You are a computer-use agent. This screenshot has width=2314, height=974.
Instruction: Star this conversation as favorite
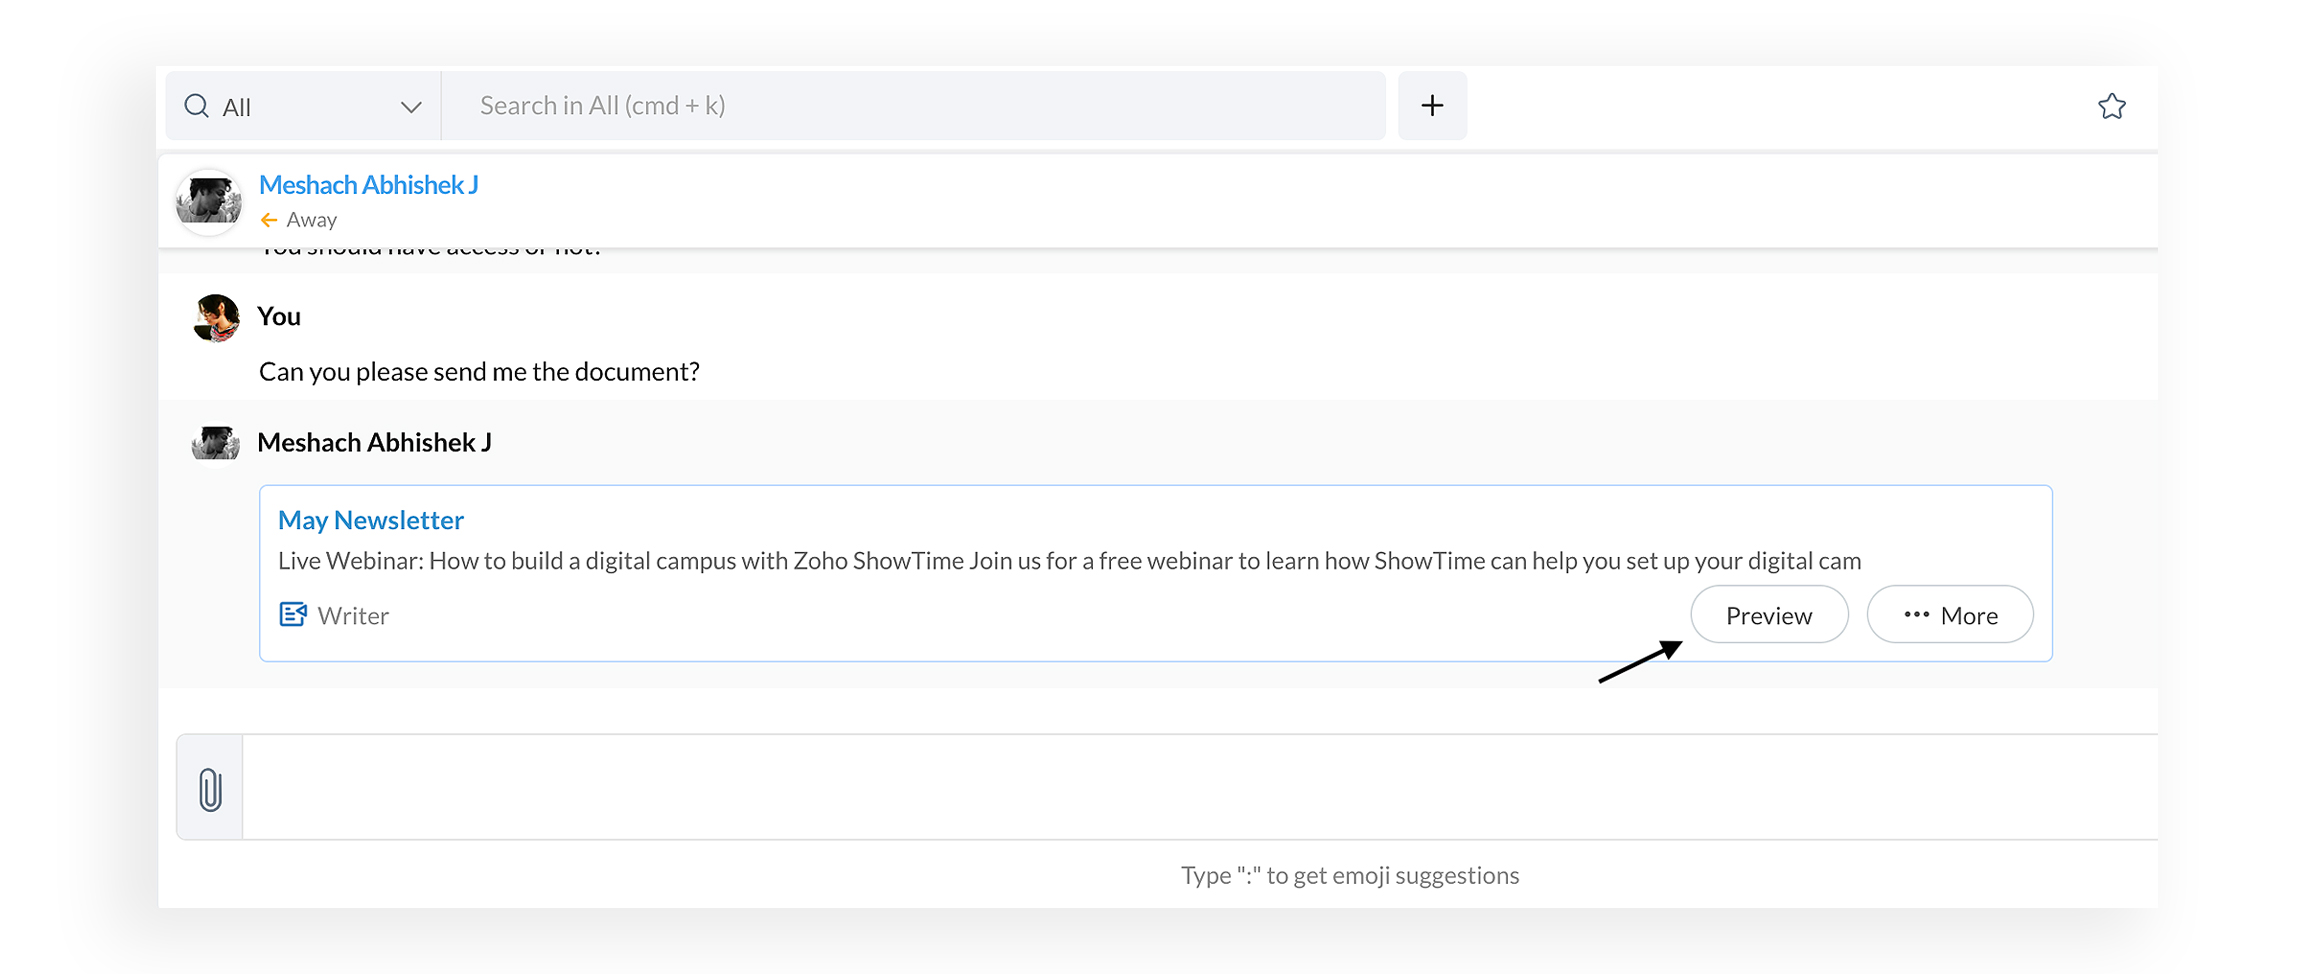(x=2111, y=106)
